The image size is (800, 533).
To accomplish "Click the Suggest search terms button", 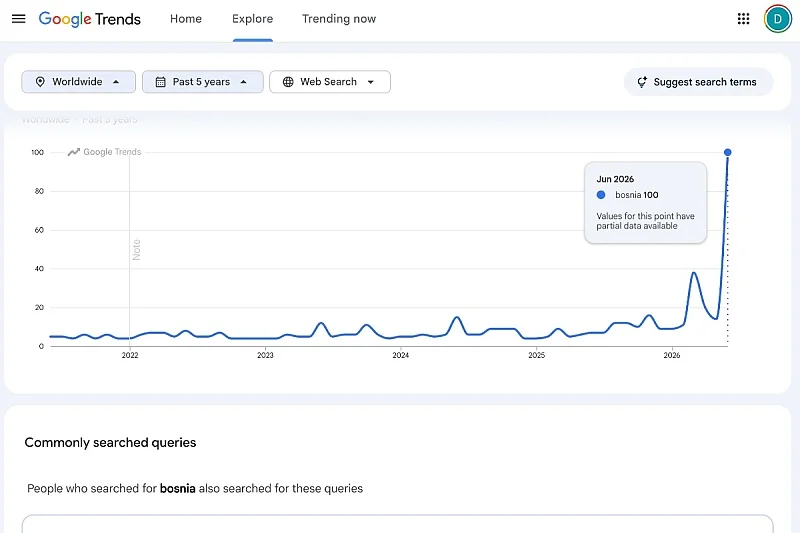I will [698, 82].
